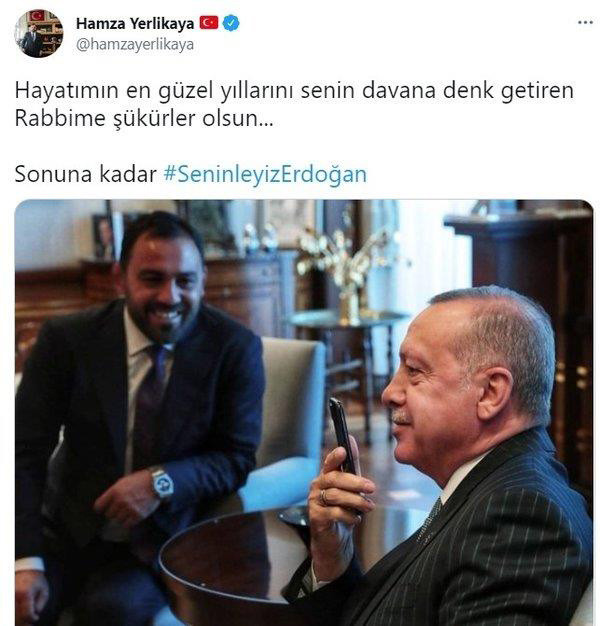Viewport: 600px width, 626px height.
Task: Open the @hamzayerlikaya handle link
Action: [x=135, y=44]
